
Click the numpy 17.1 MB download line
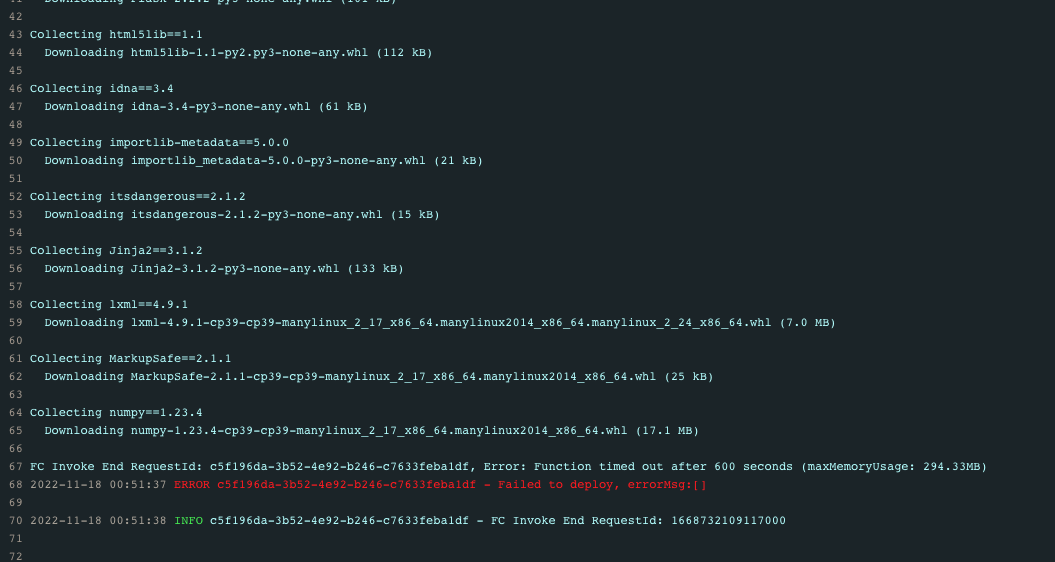click(371, 430)
